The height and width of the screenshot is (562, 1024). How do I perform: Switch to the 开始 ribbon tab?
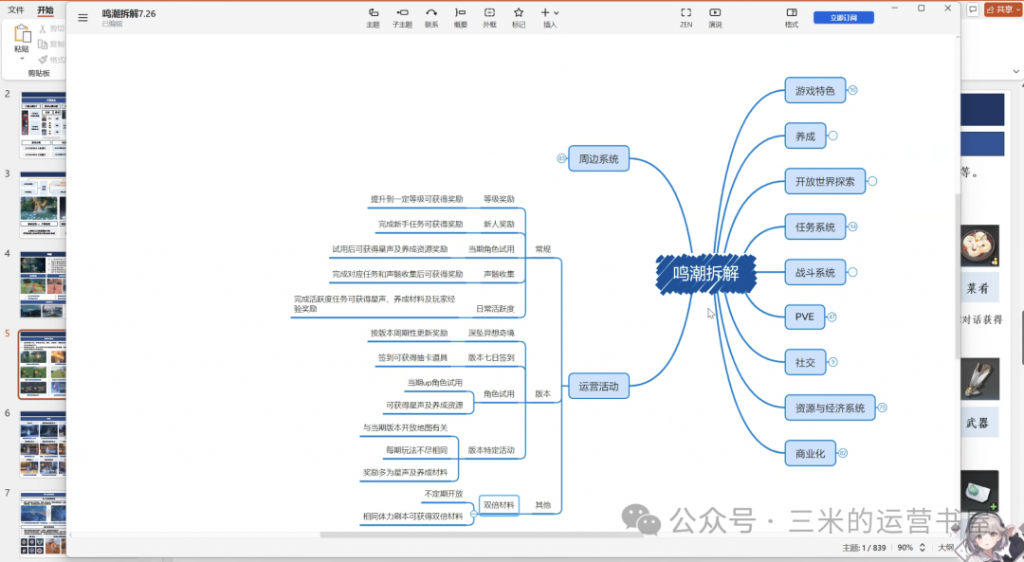click(x=45, y=10)
